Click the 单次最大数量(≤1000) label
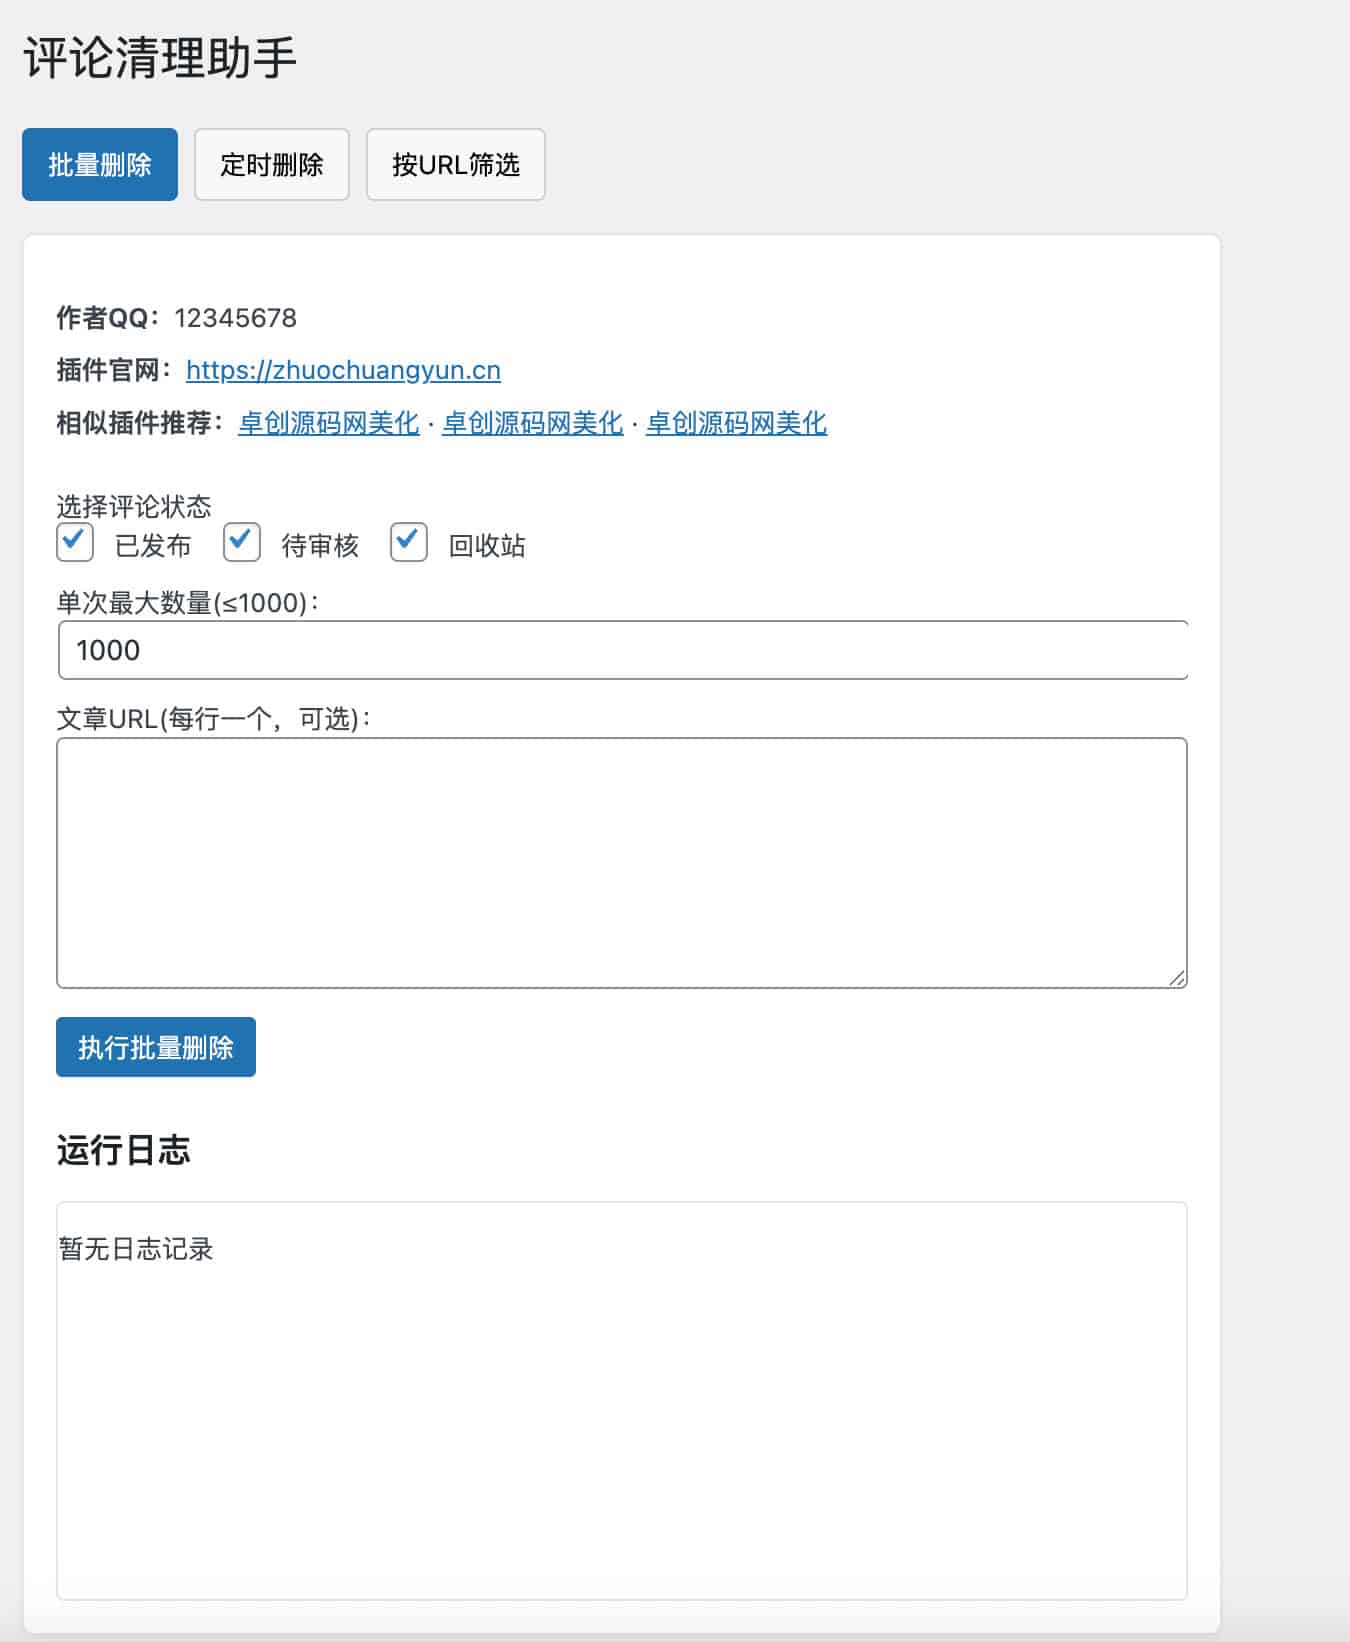 point(187,603)
